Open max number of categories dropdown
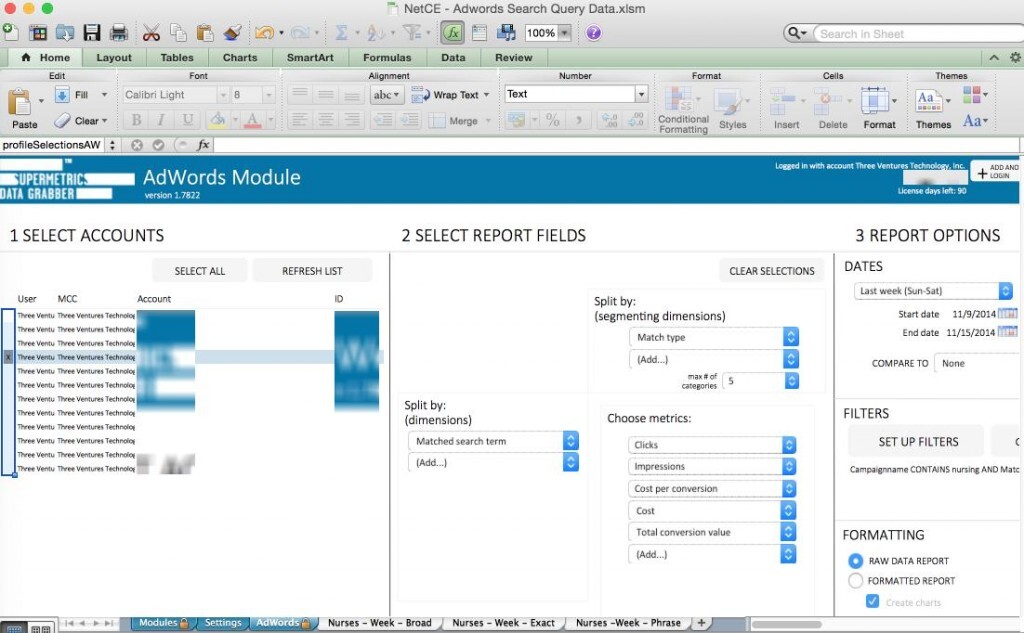 click(x=761, y=381)
